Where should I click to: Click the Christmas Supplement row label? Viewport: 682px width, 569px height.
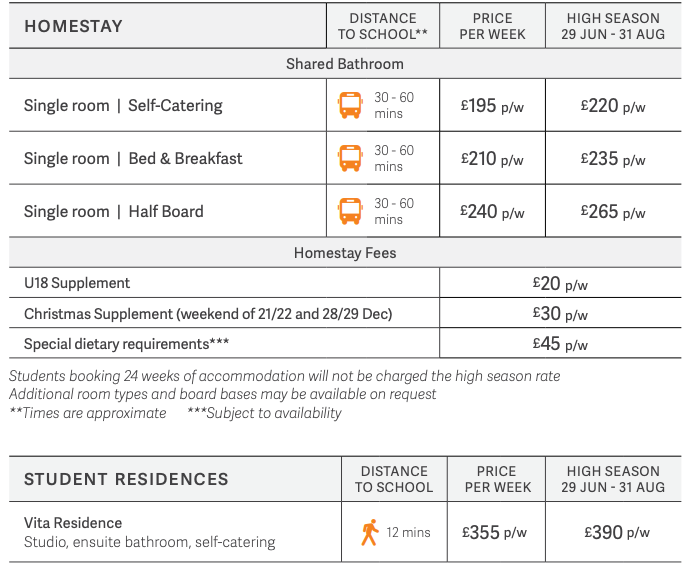208,314
